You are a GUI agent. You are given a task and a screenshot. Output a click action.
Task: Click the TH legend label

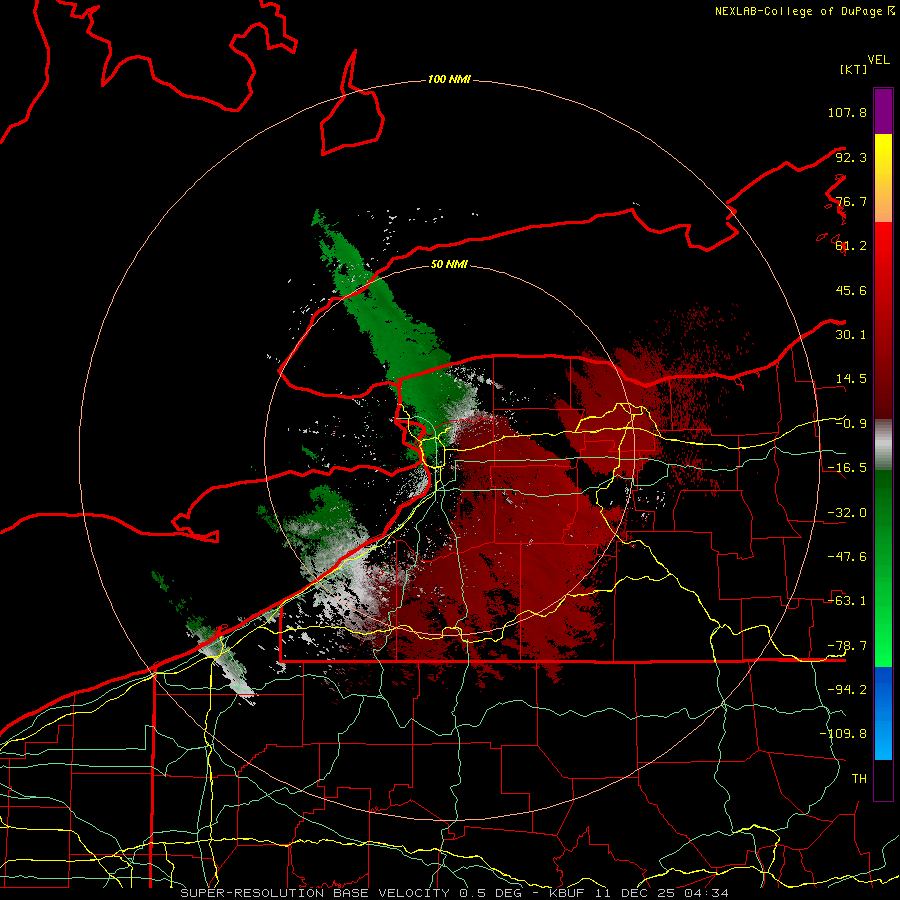[859, 779]
